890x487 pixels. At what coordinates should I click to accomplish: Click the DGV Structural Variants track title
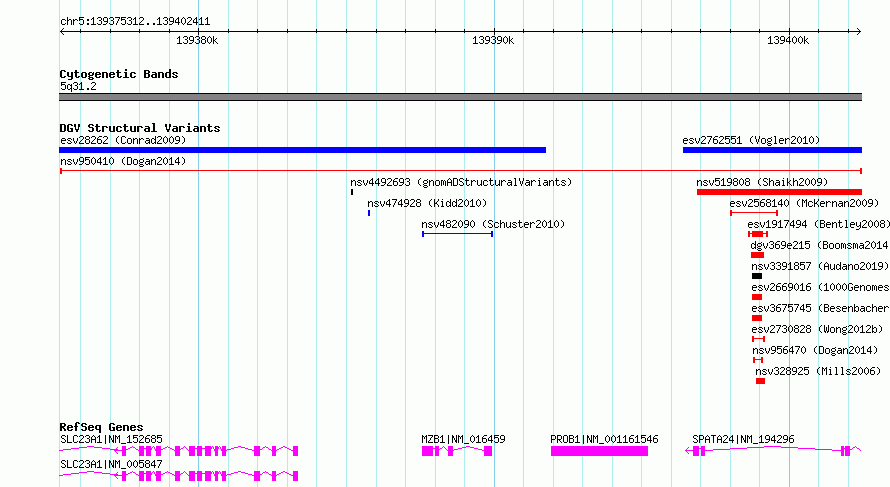140,128
